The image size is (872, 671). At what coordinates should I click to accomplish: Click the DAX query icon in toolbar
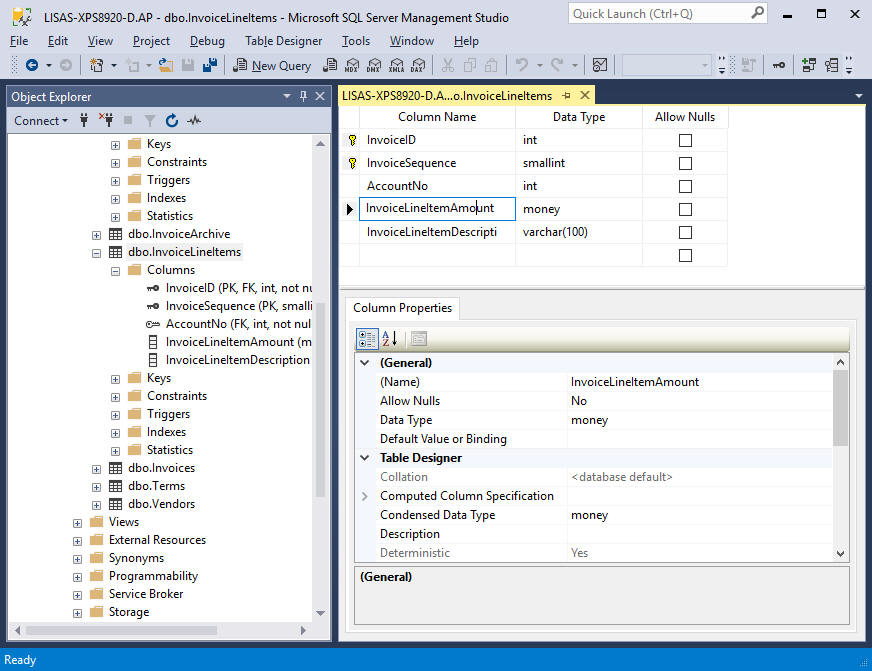(x=418, y=65)
